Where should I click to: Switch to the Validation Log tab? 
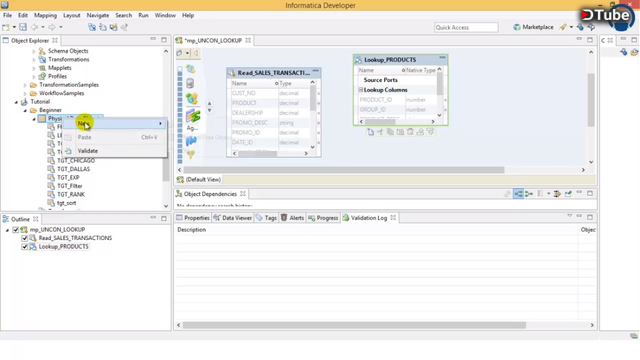[x=369, y=218]
